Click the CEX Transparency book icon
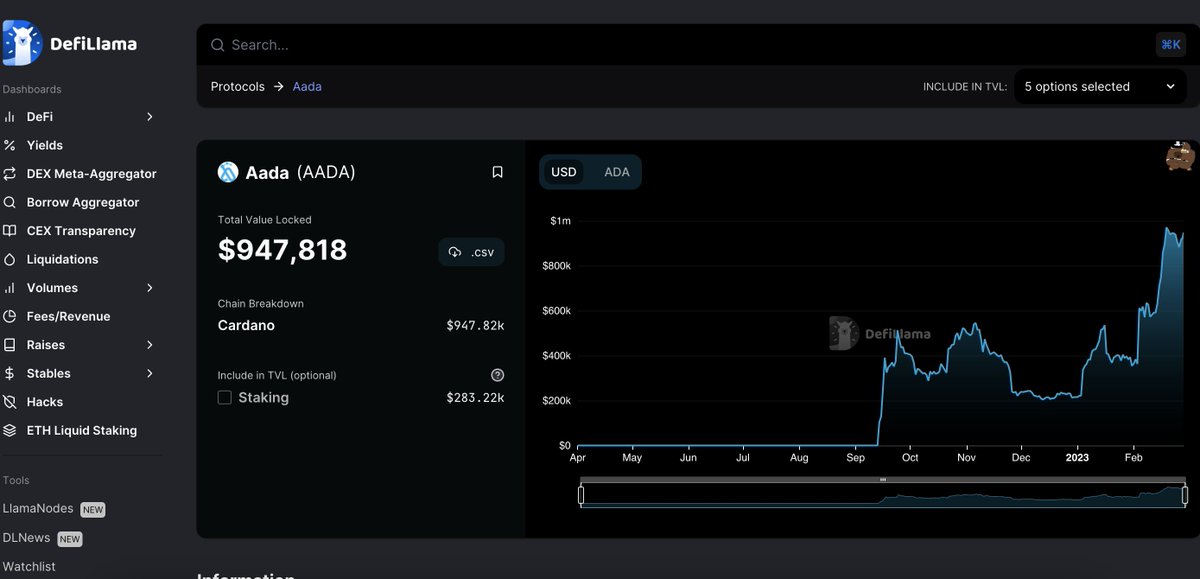 9,231
